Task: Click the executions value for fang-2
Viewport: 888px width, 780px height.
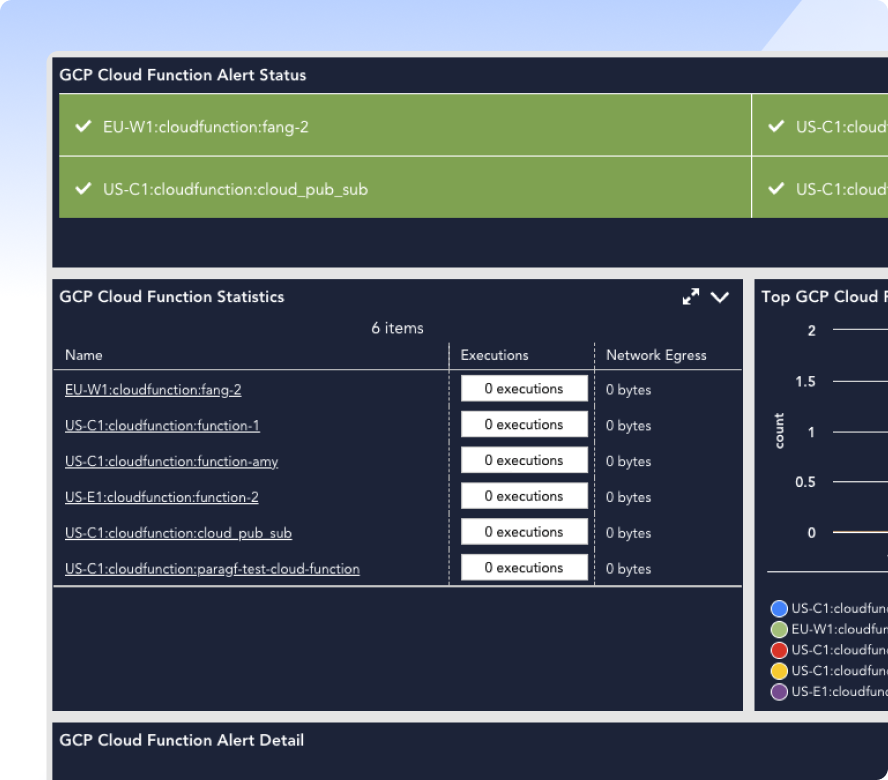Action: [524, 389]
